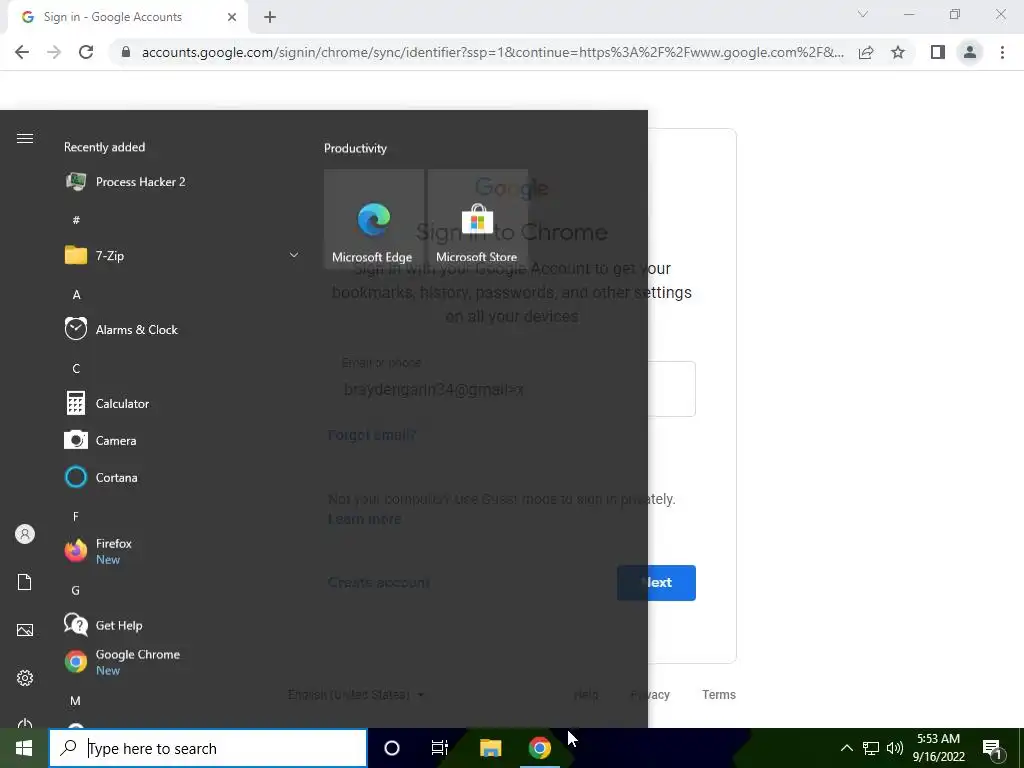Click the Chrome address bar URL
1024x768 pixels.
[x=492, y=52]
